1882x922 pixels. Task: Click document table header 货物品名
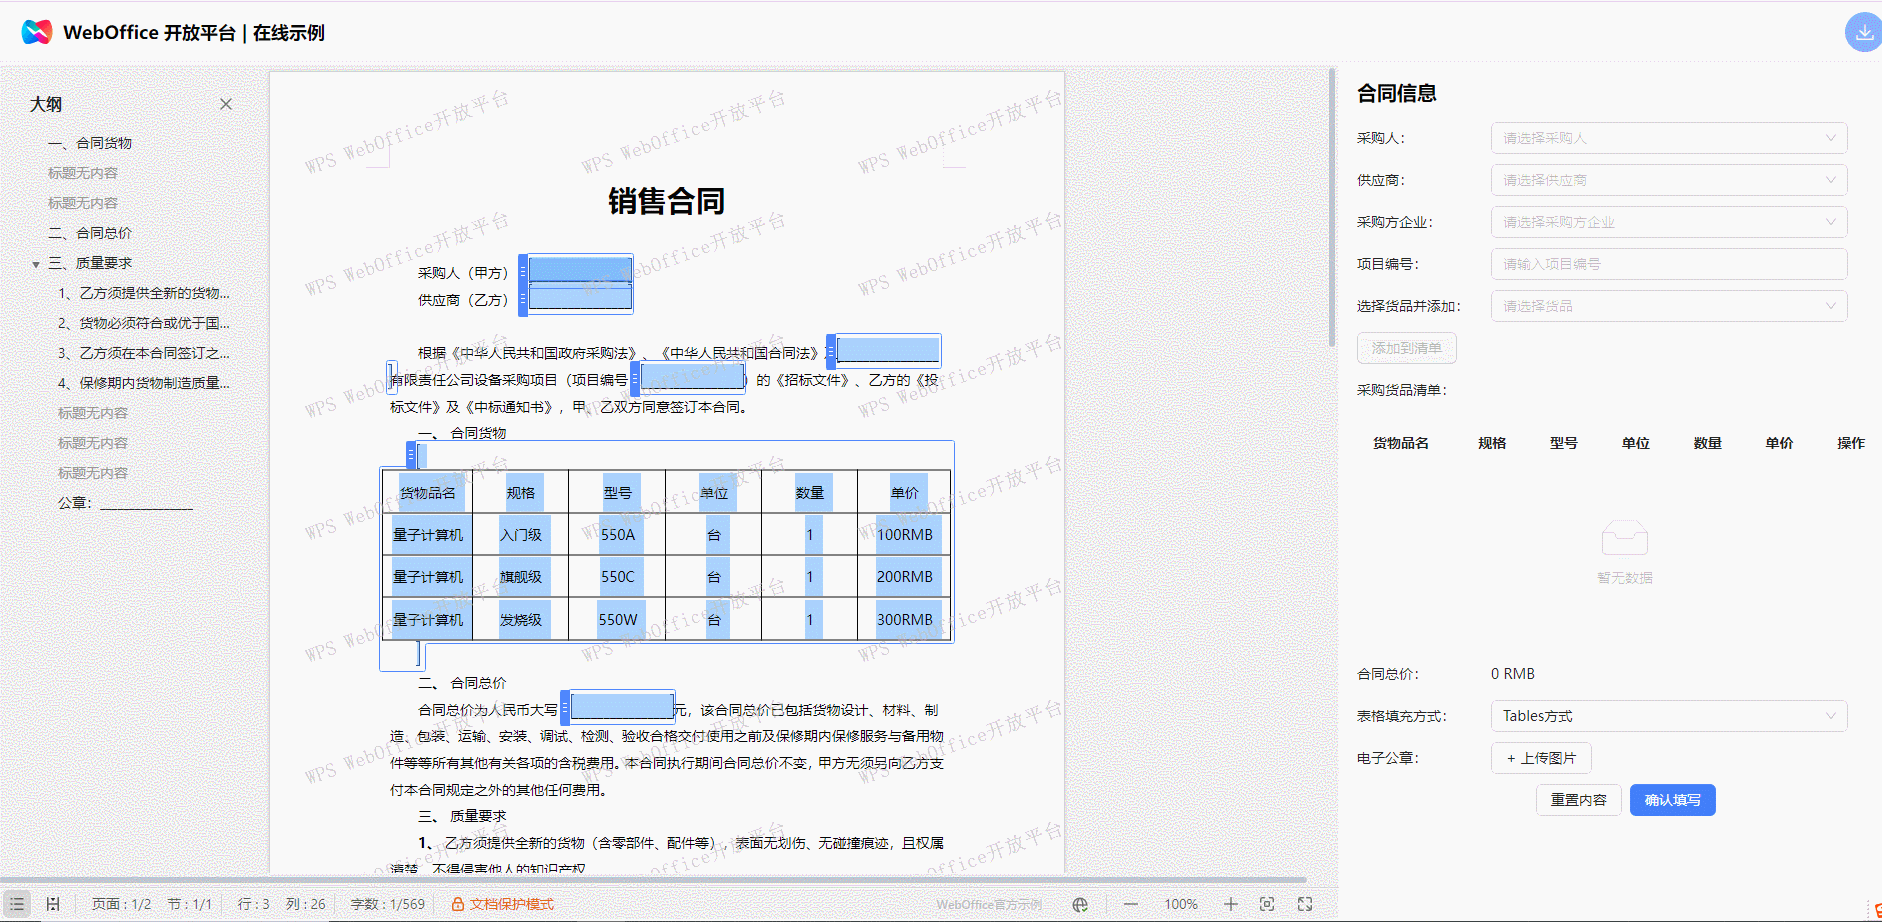click(427, 493)
